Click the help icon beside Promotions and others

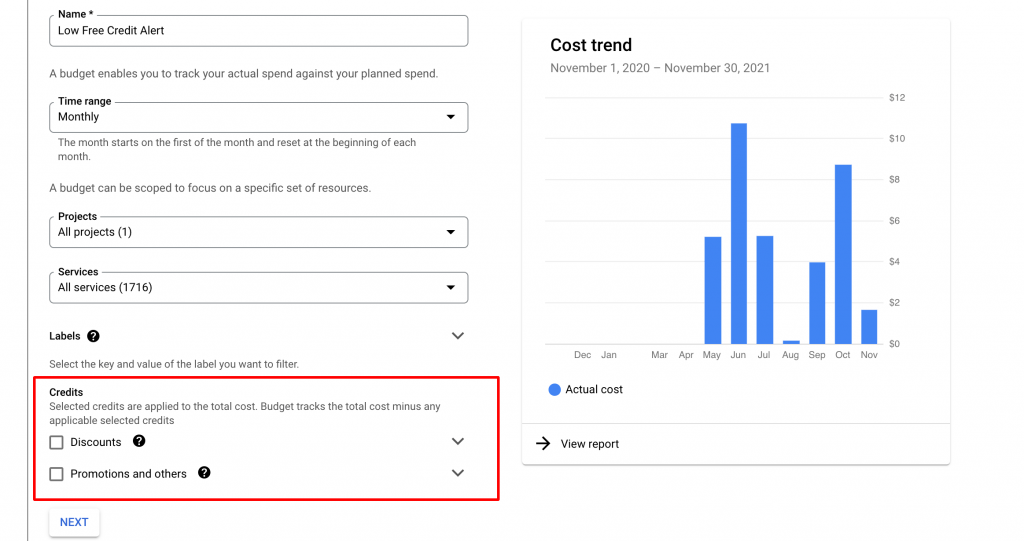[204, 472]
